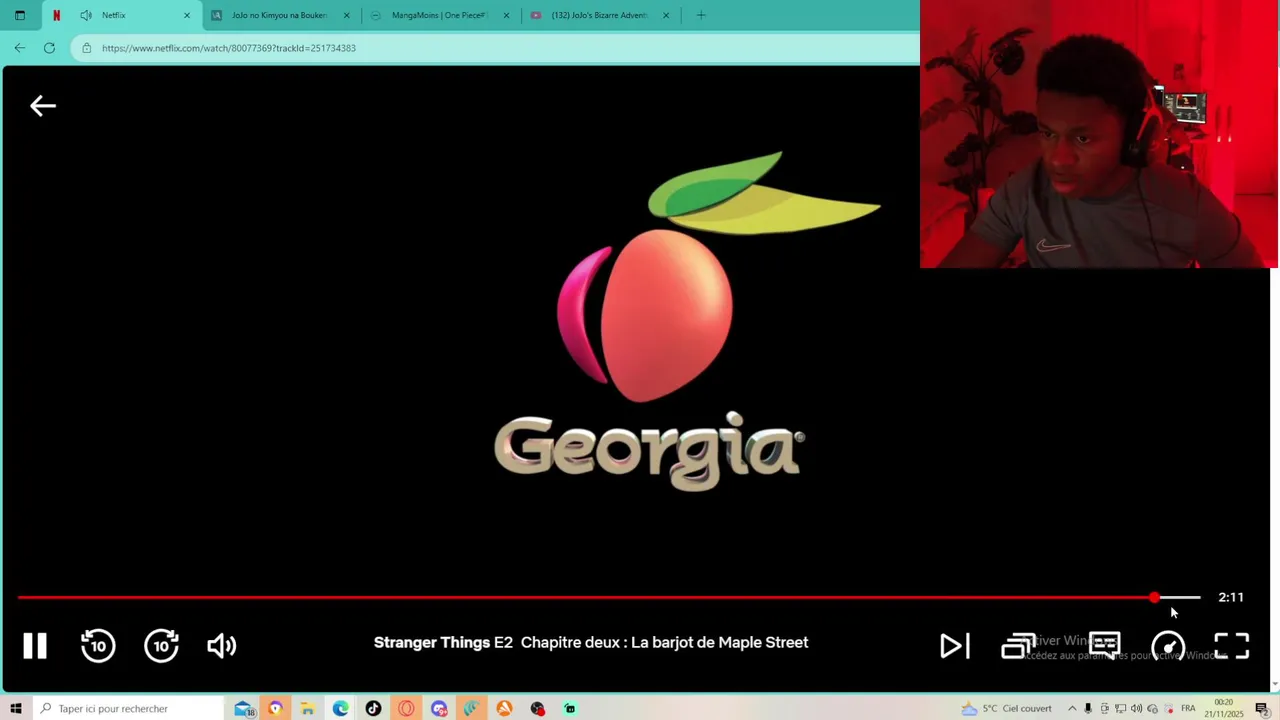Show hidden system tray icons
1280x720 pixels.
coord(1072,708)
